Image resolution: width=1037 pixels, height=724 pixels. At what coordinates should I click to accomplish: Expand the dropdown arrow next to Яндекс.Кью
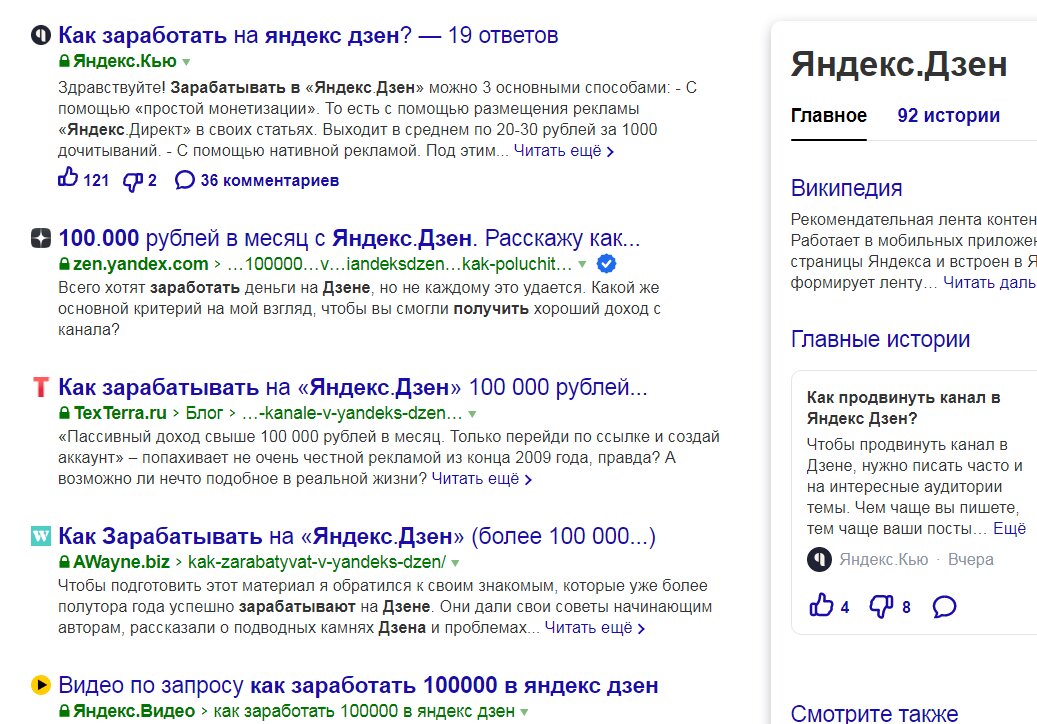coord(187,62)
